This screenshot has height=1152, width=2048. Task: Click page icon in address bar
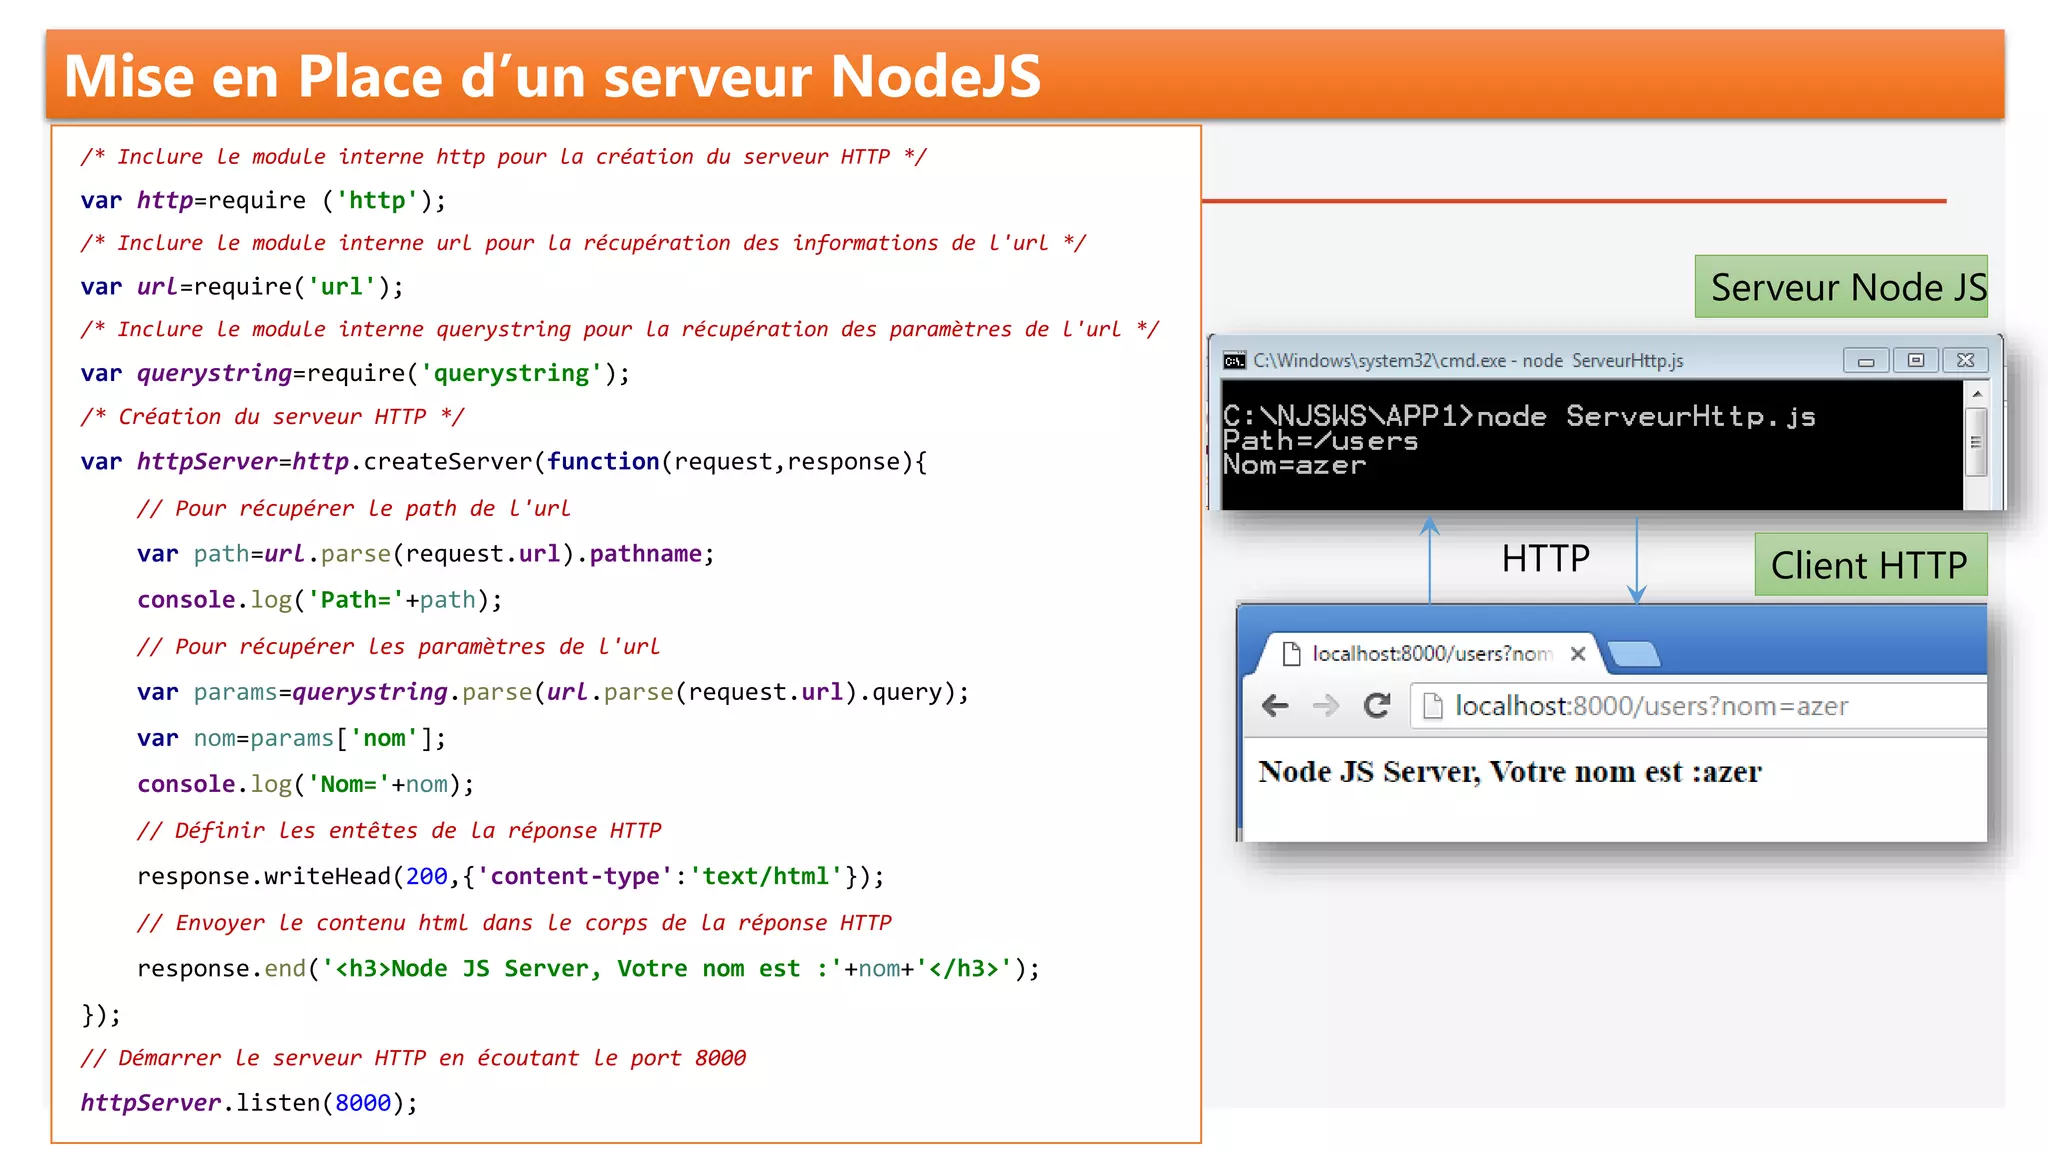click(x=1433, y=706)
